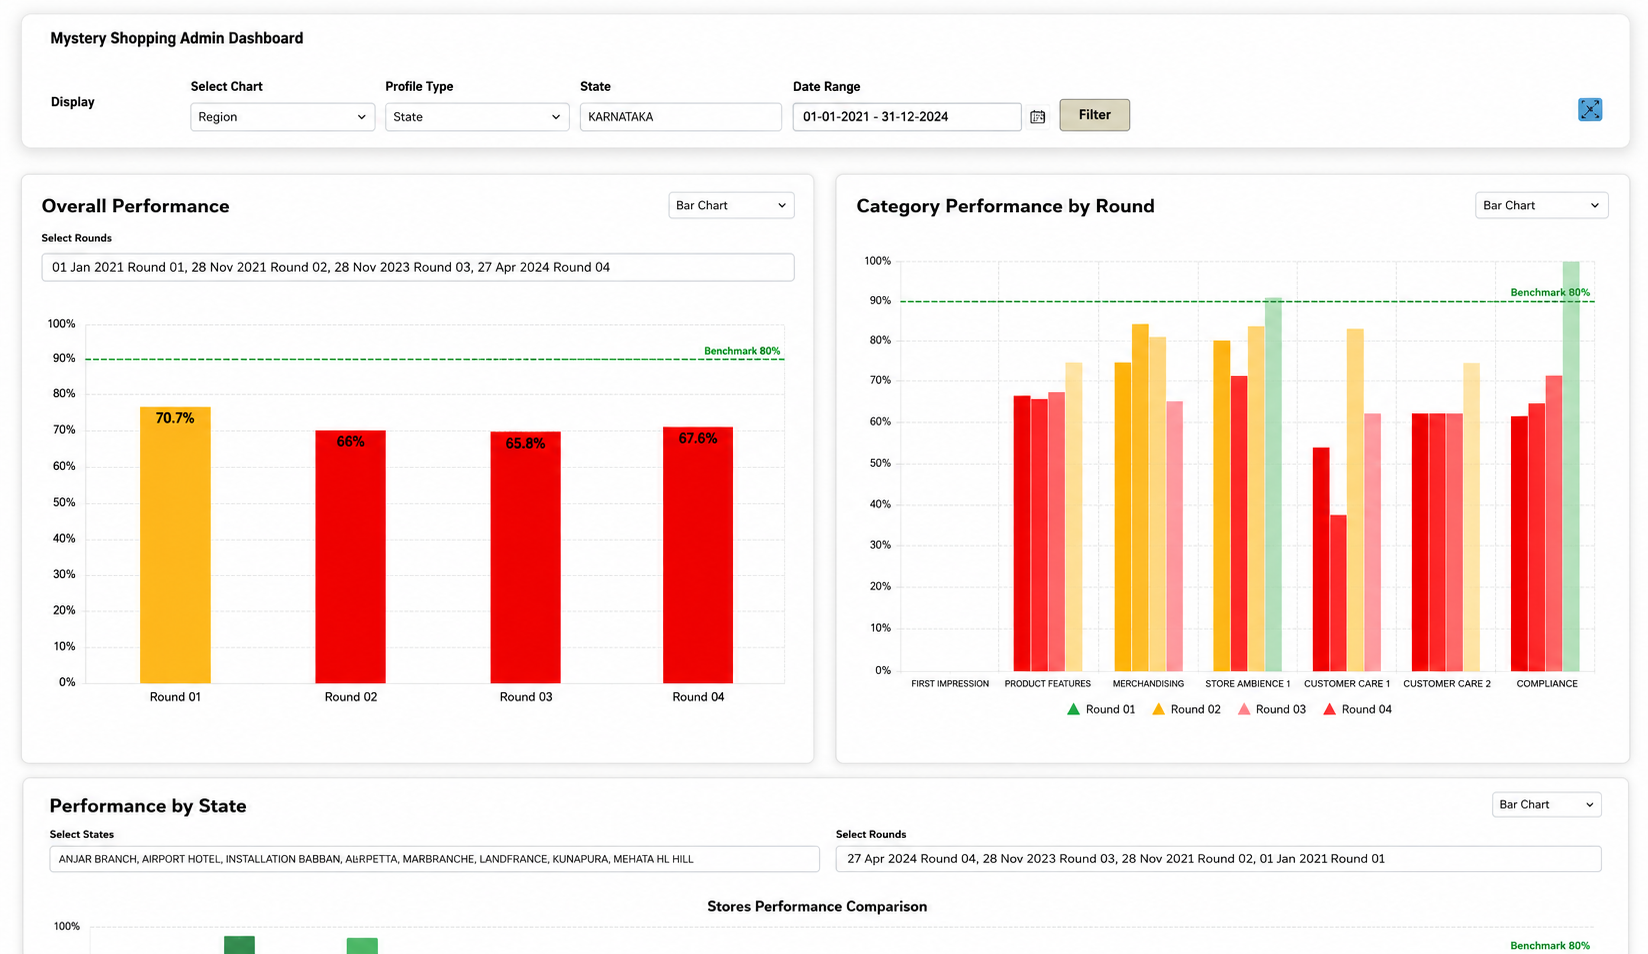Image resolution: width=1648 pixels, height=954 pixels.
Task: Click the red Round 04 bar at 67.6%
Action: pos(698,555)
